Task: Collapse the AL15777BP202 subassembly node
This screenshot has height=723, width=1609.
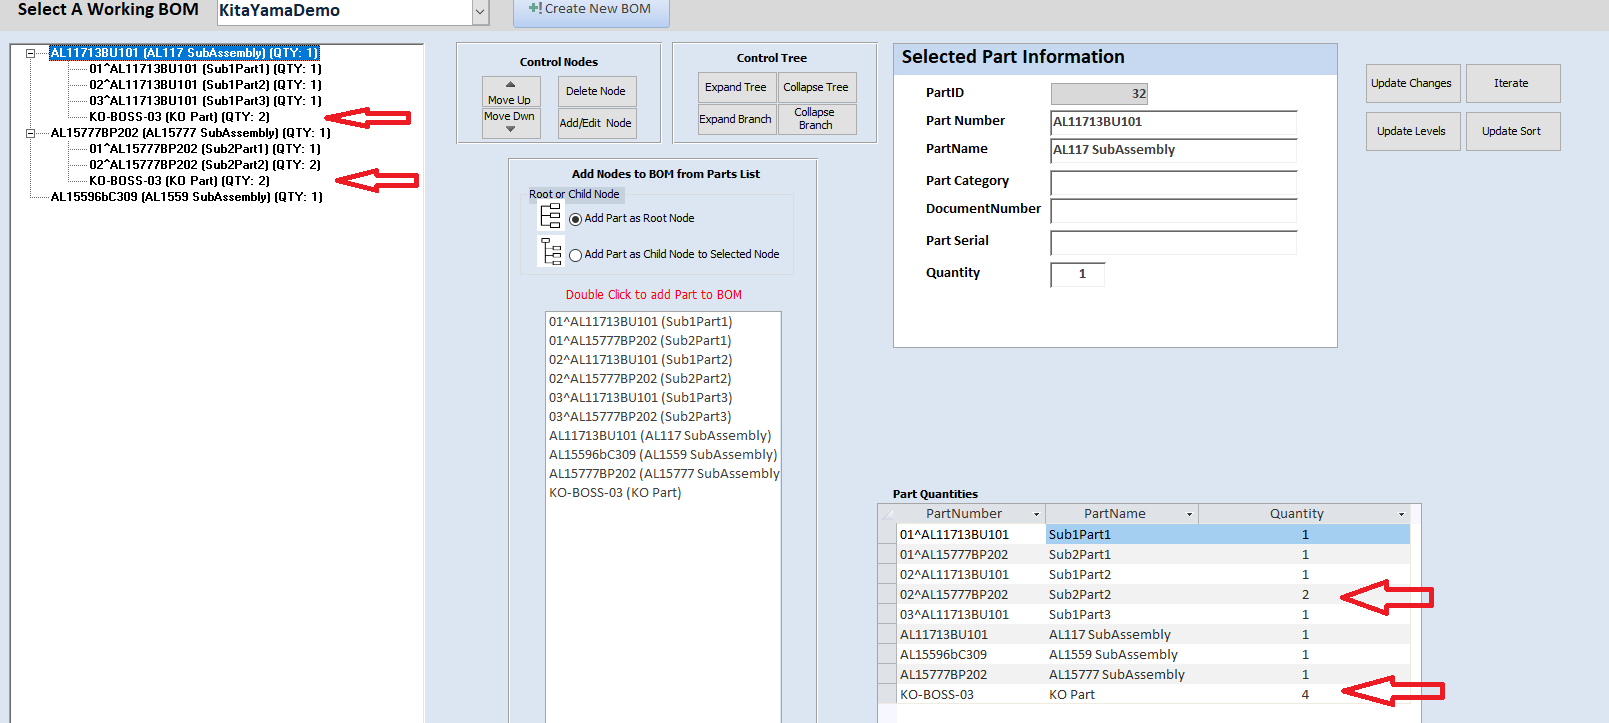Action: [x=30, y=133]
